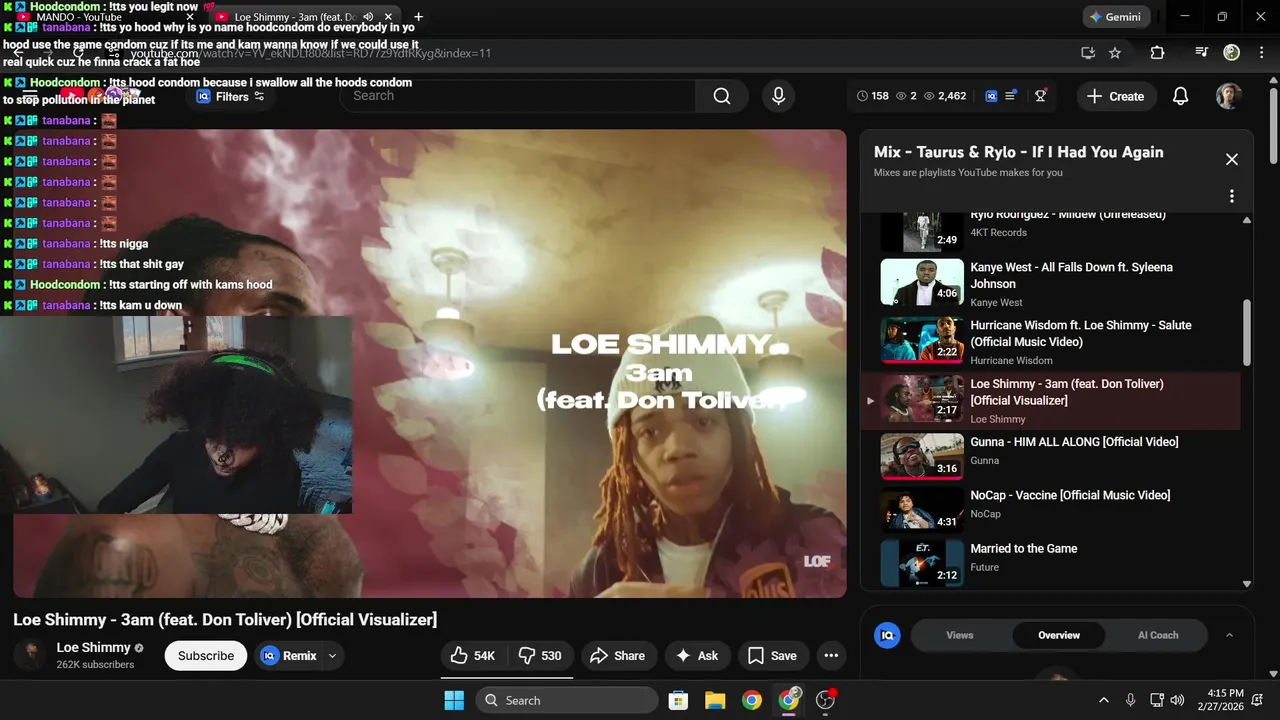The height and width of the screenshot is (720, 1280).
Task: Play Married to the Game by Future
Action: pyautogui.click(x=1050, y=563)
